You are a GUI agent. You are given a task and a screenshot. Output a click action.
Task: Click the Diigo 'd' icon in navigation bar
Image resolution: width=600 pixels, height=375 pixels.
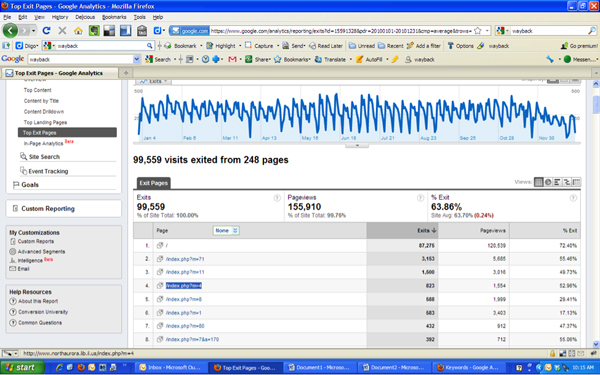(x=157, y=31)
